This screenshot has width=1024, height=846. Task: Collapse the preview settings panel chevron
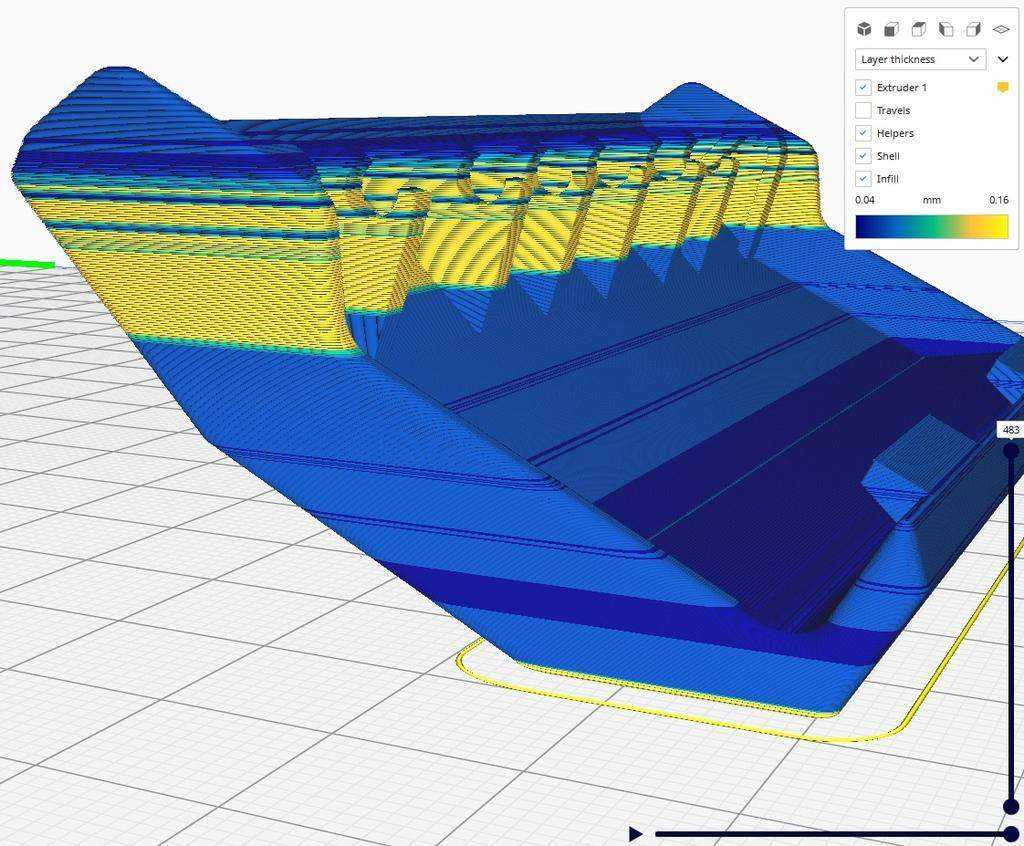click(x=1003, y=59)
